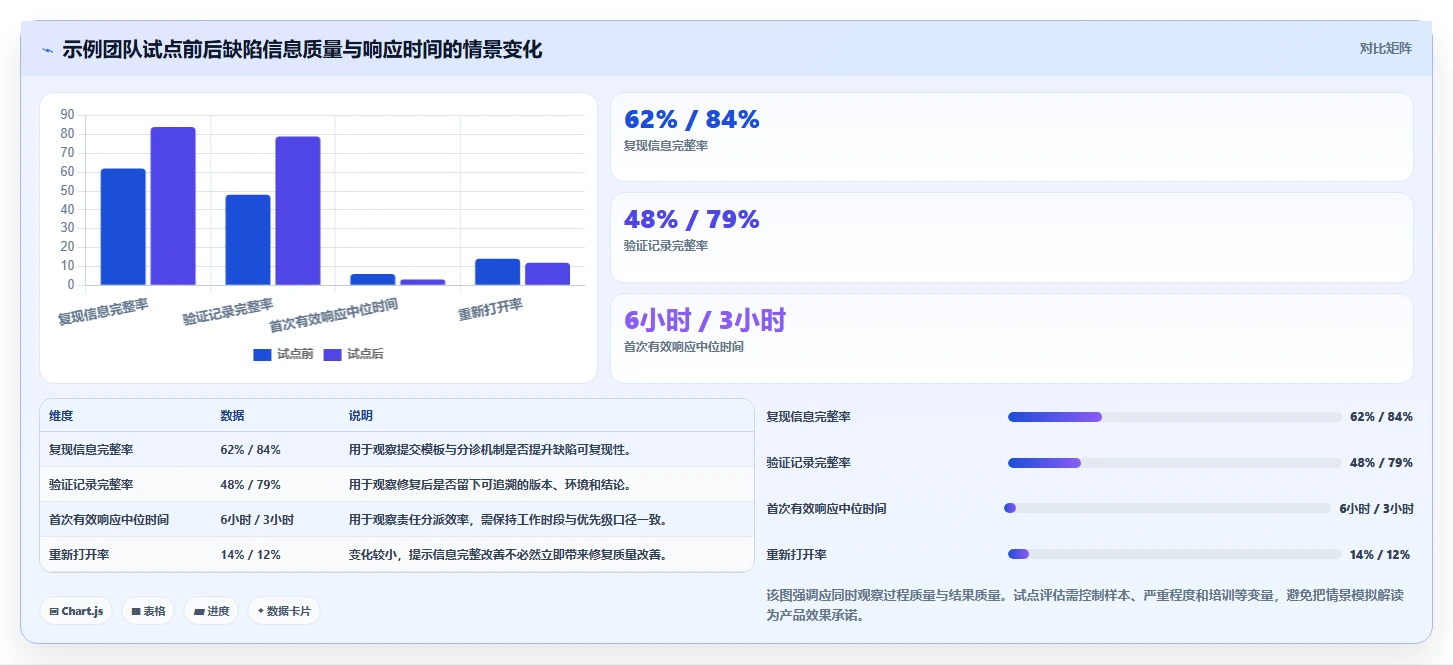This screenshot has width=1453, height=665.
Task: Click the 数据 column header
Action: 232,416
